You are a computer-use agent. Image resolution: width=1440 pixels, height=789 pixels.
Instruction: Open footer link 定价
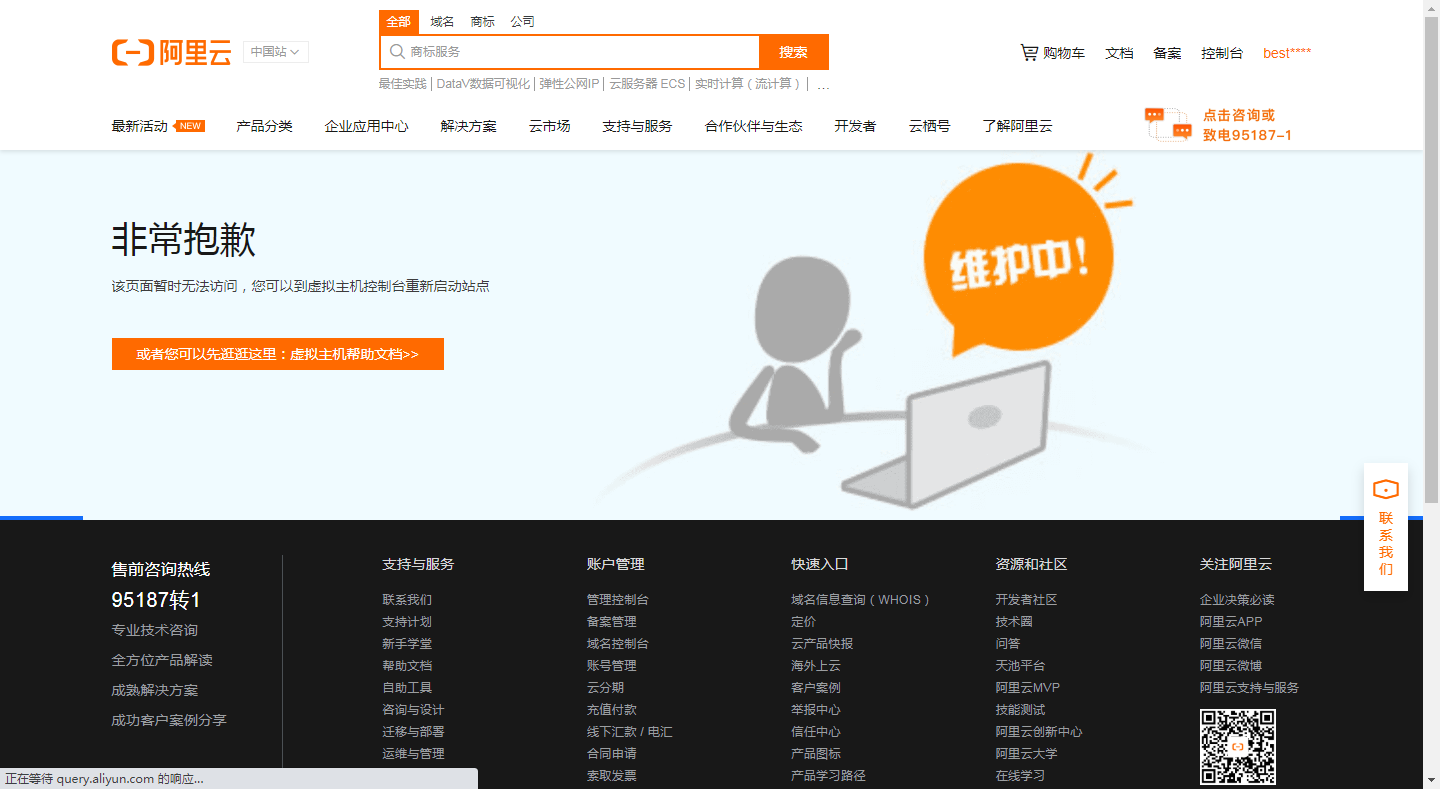coord(804,622)
